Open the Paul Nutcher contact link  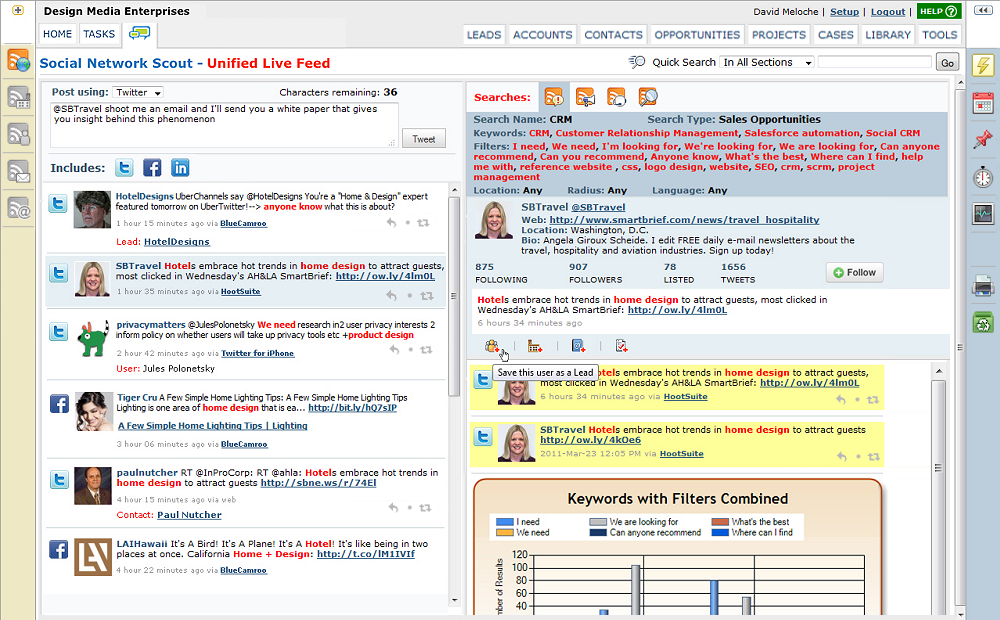click(189, 515)
